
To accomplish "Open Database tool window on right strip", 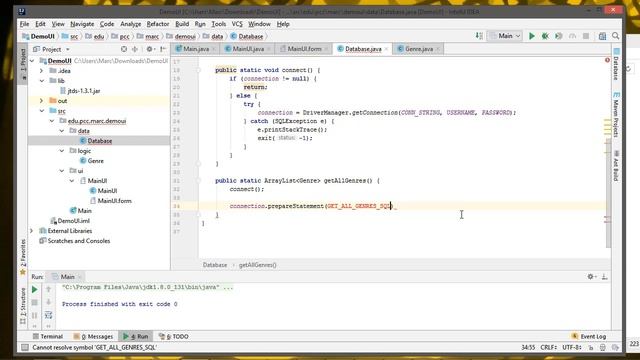I will click(616, 64).
